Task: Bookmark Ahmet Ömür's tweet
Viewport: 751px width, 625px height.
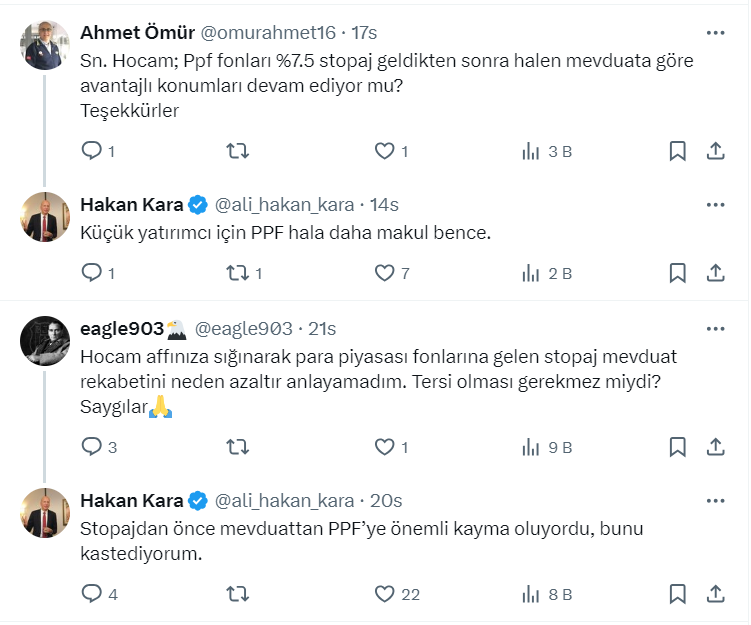Action: [x=677, y=151]
